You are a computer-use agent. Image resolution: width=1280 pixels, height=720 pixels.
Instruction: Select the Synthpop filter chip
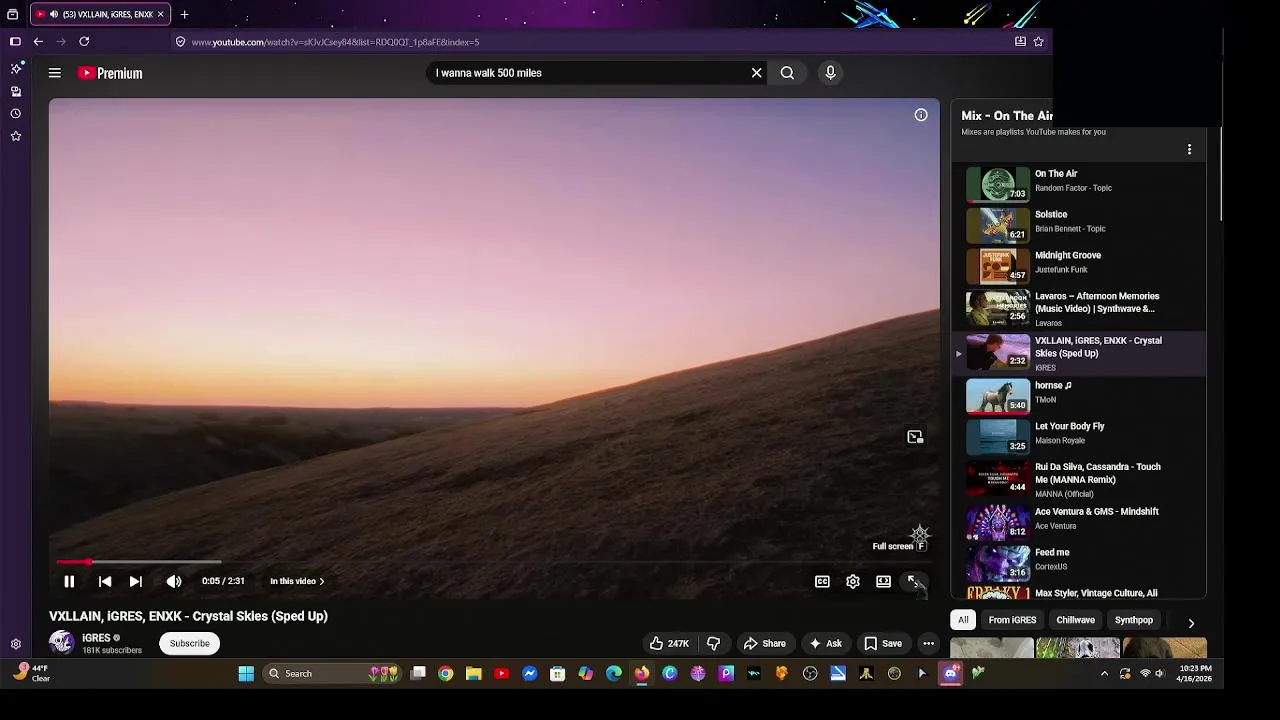point(1134,620)
